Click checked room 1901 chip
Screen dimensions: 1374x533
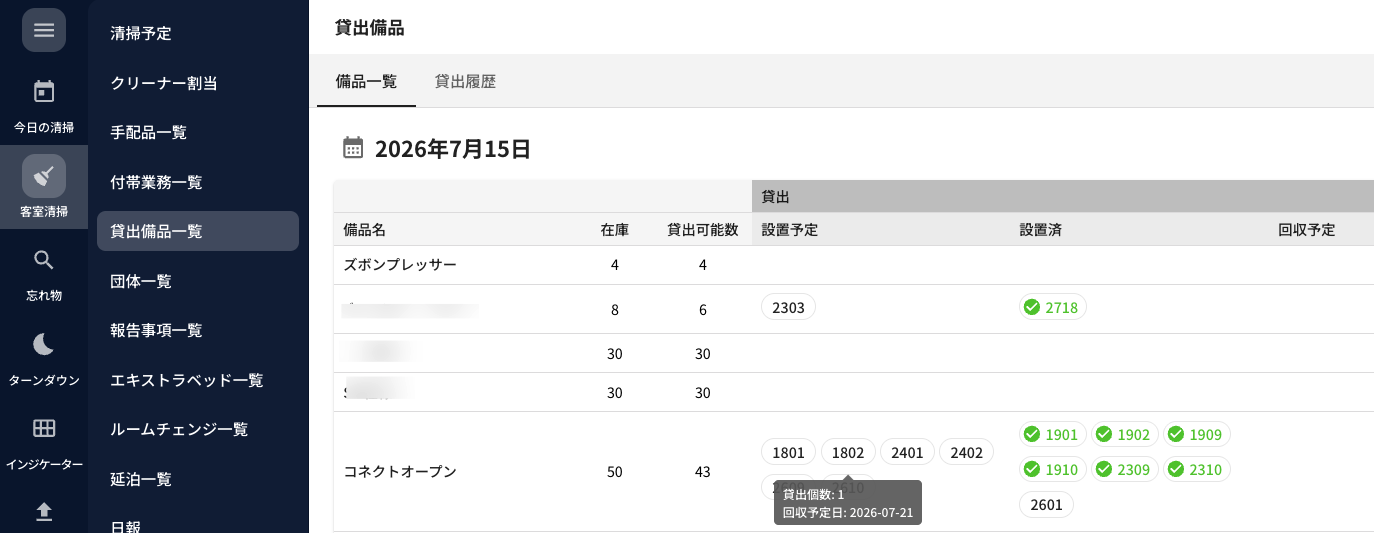pos(1053,434)
